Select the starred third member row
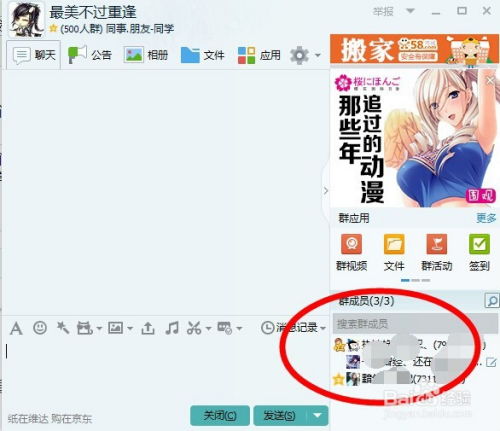The image size is (500, 431). point(415,379)
